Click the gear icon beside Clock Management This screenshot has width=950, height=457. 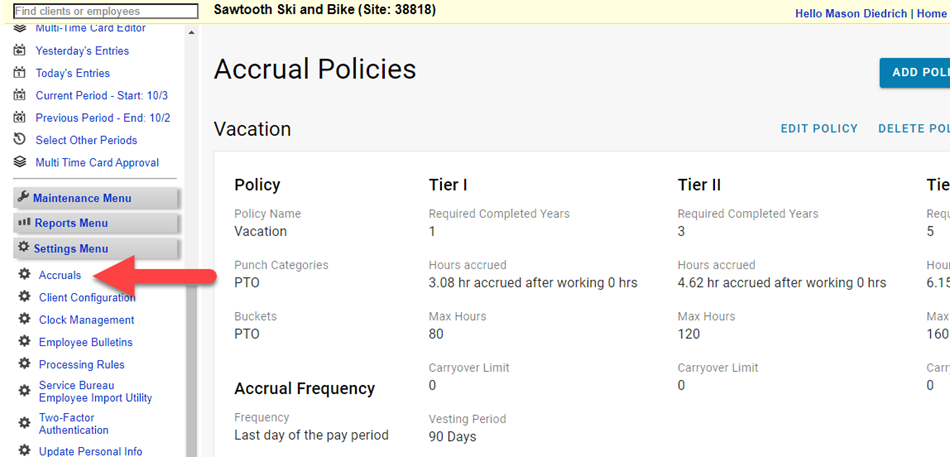(24, 320)
